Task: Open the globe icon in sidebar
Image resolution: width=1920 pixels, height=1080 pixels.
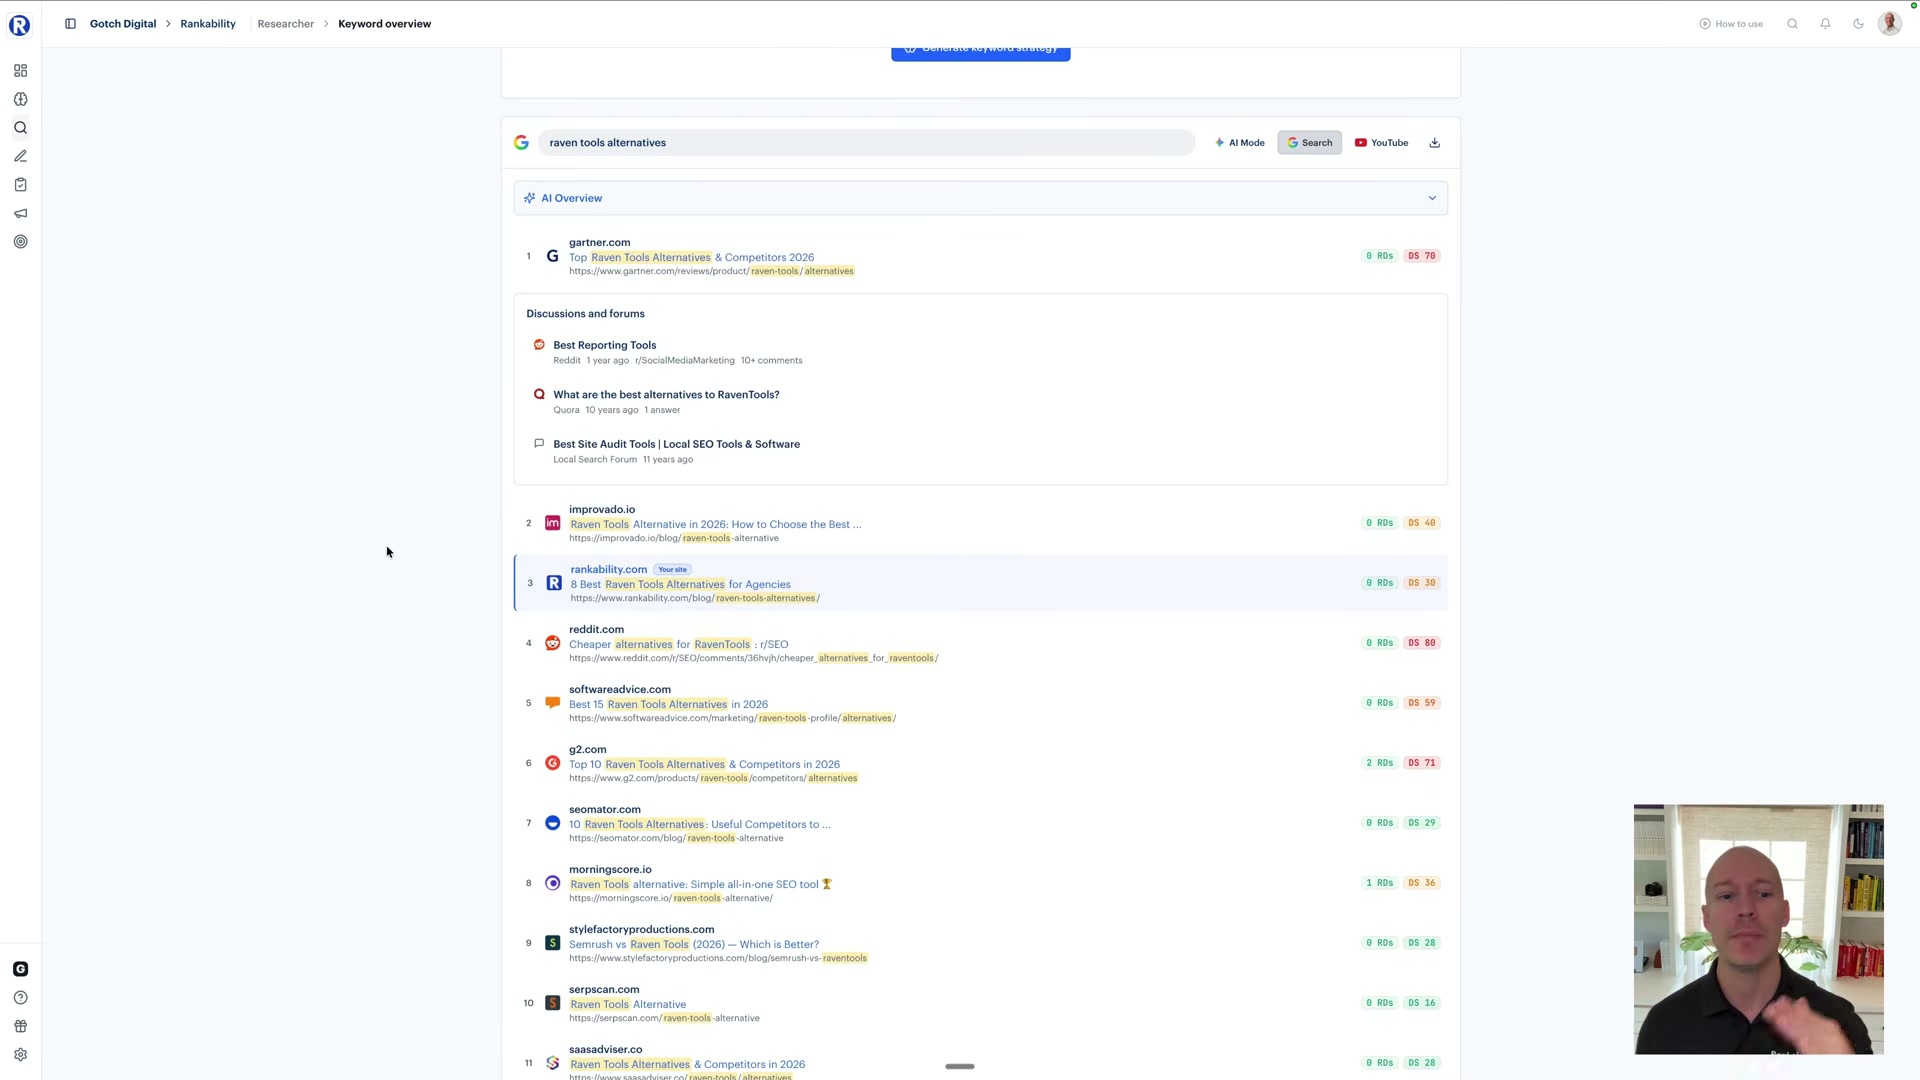Action: tap(21, 99)
